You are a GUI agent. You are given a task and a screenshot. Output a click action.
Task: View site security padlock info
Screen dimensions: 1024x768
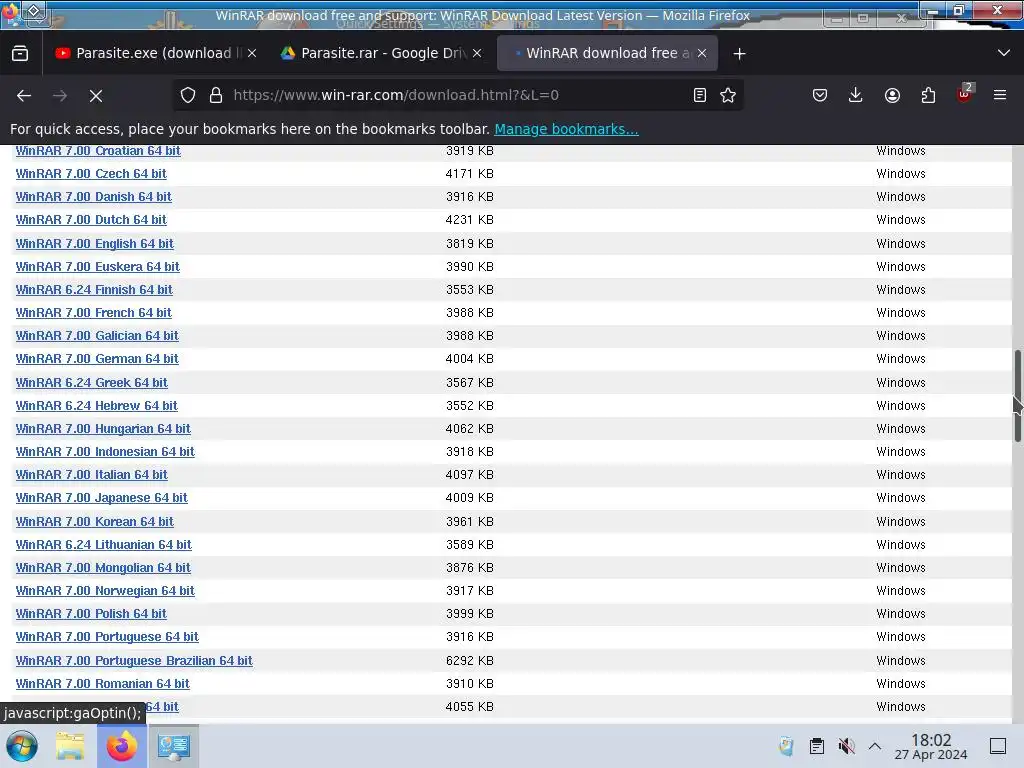pyautogui.click(x=216, y=95)
